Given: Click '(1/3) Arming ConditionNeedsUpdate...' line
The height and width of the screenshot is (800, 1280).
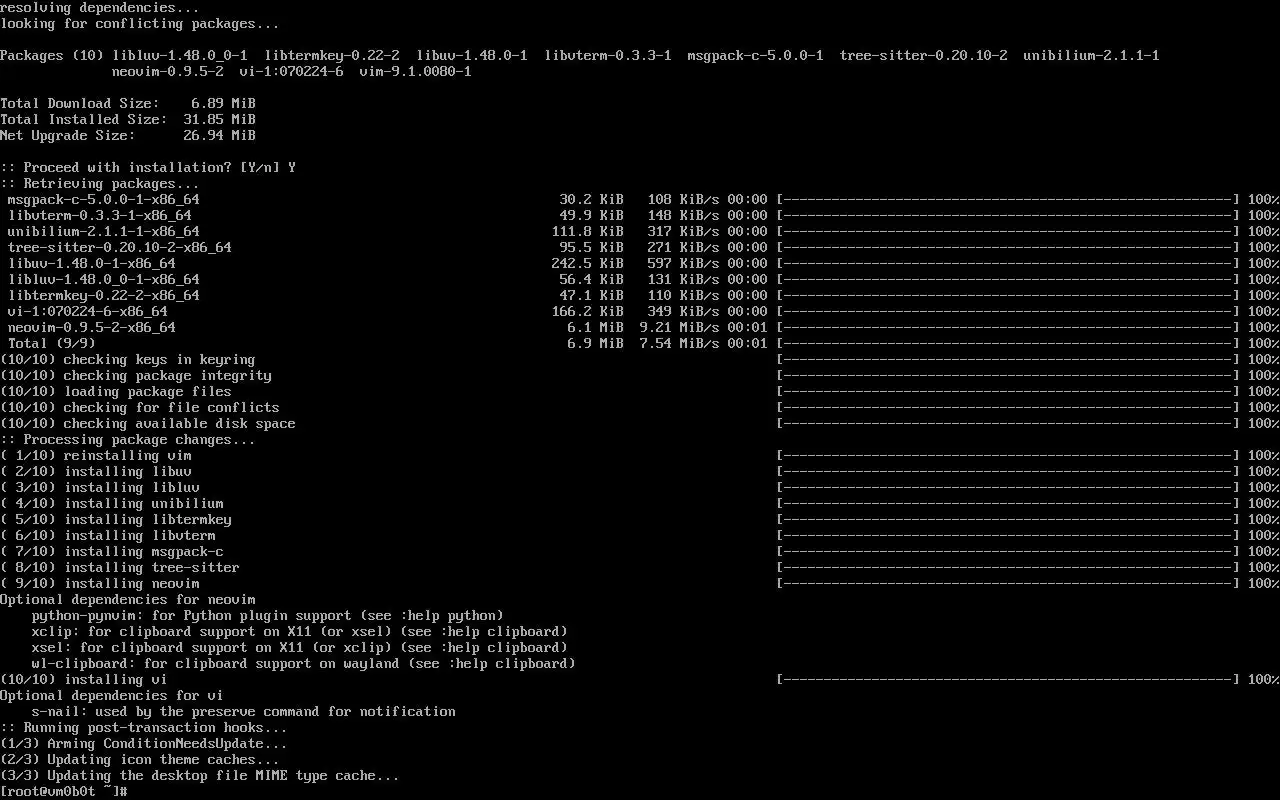Looking at the screenshot, I should 144,743.
